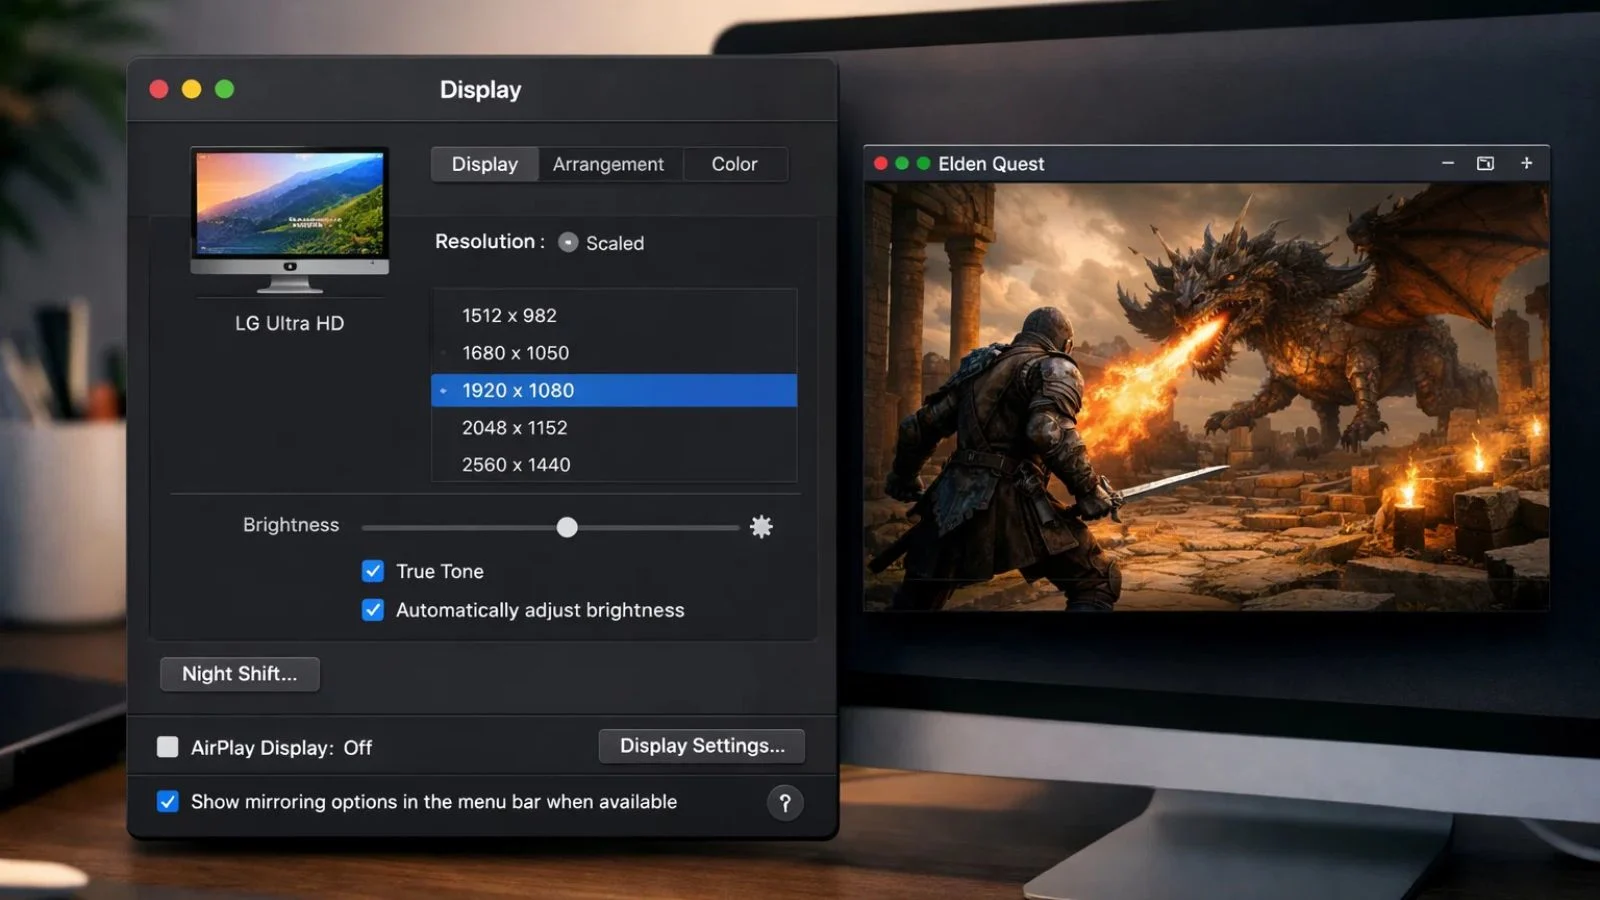Open the Color tab
Image resolution: width=1600 pixels, height=900 pixels.
(734, 164)
